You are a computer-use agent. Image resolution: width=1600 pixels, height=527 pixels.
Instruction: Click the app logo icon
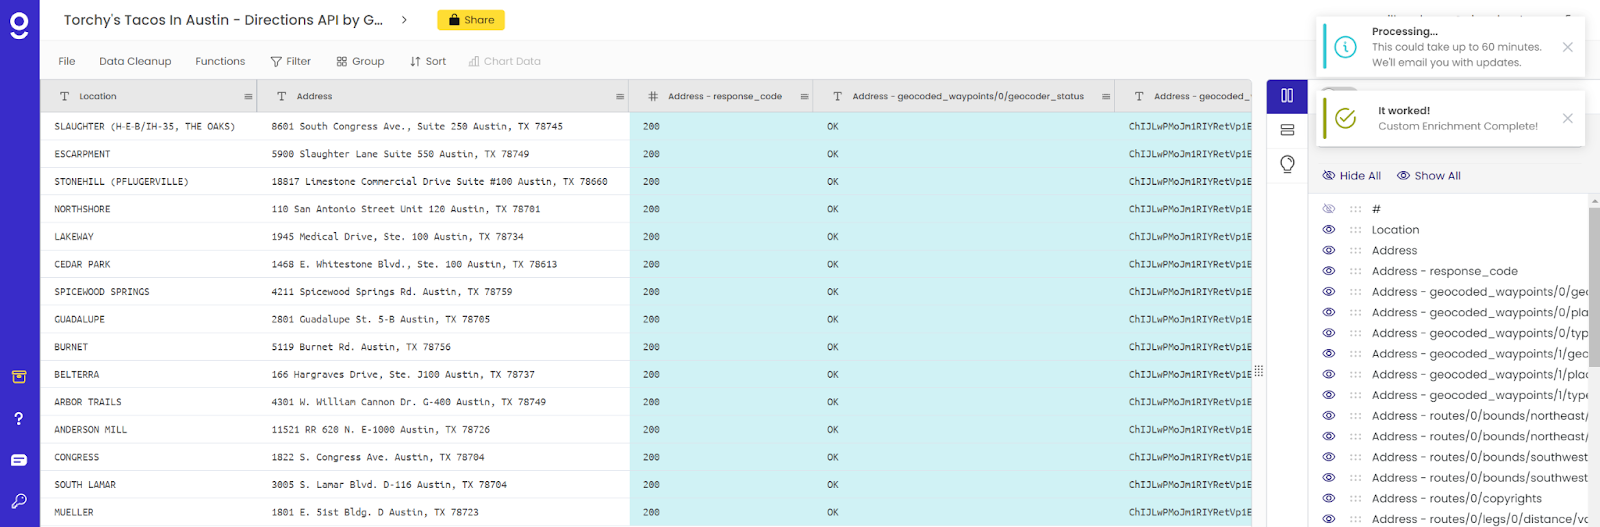19,26
